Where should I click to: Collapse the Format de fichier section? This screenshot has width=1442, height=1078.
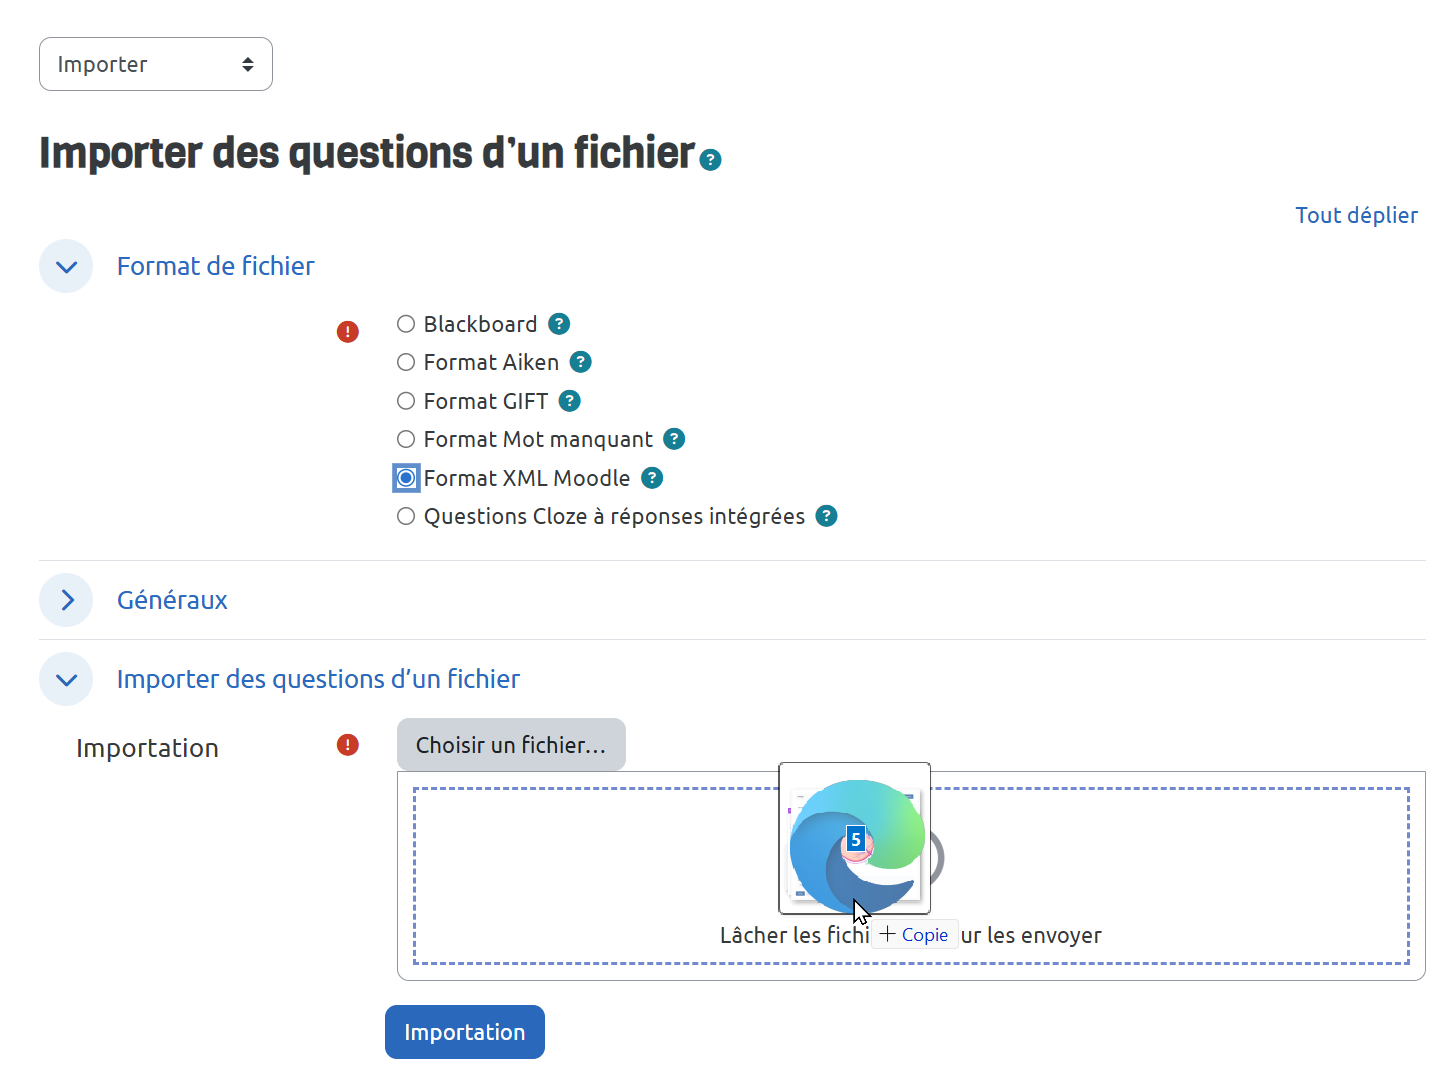click(x=66, y=266)
